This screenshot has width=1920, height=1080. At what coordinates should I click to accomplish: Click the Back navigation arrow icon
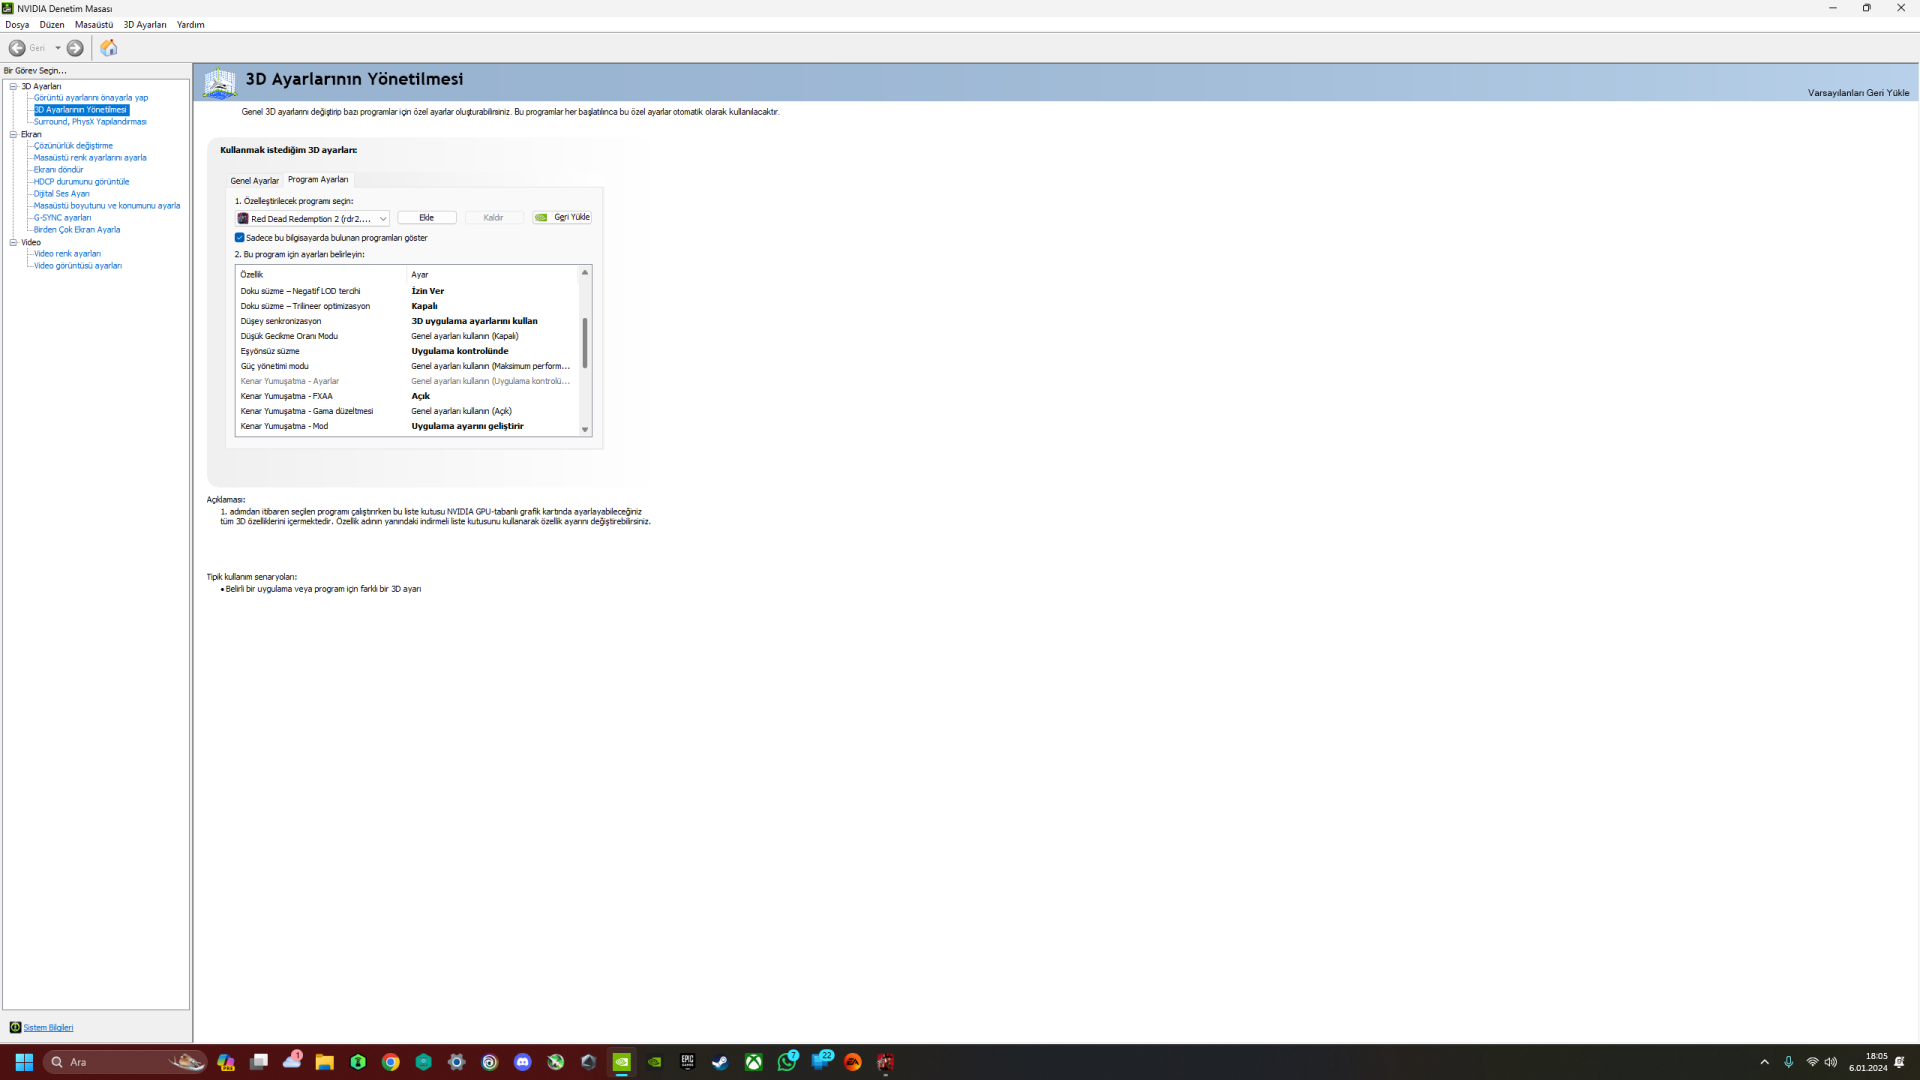coord(17,48)
